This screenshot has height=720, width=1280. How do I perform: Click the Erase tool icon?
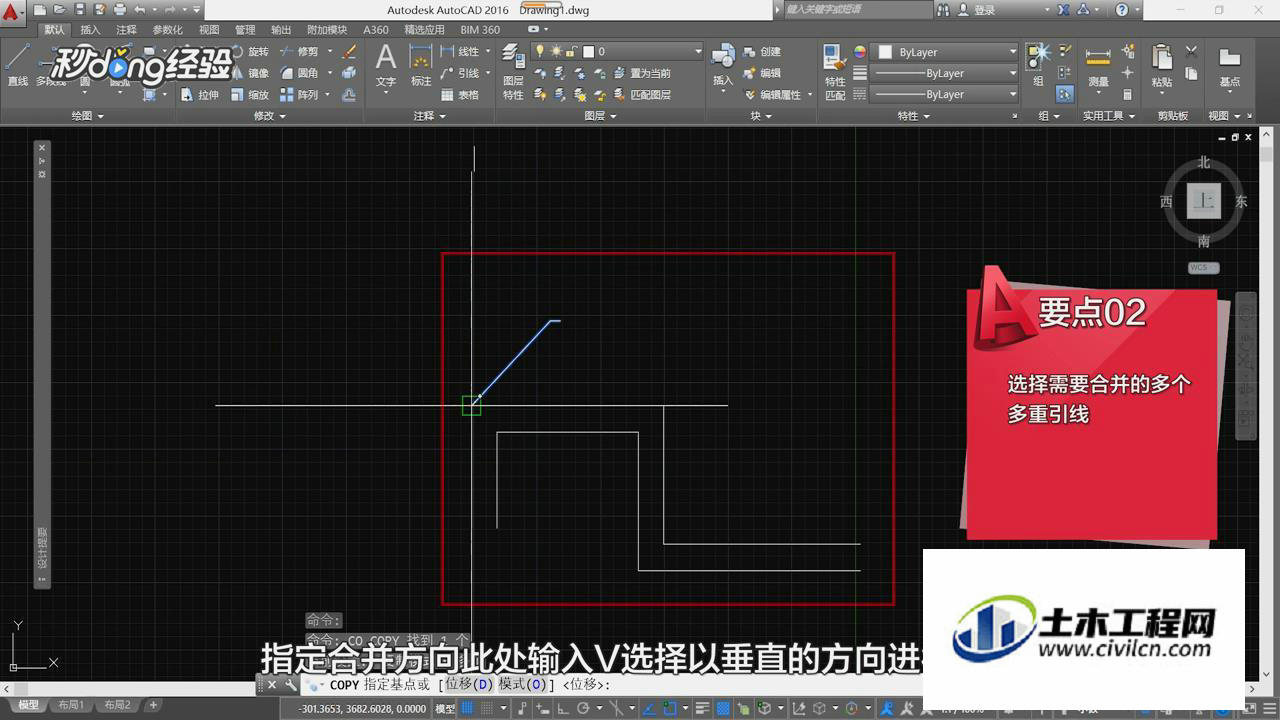point(349,51)
